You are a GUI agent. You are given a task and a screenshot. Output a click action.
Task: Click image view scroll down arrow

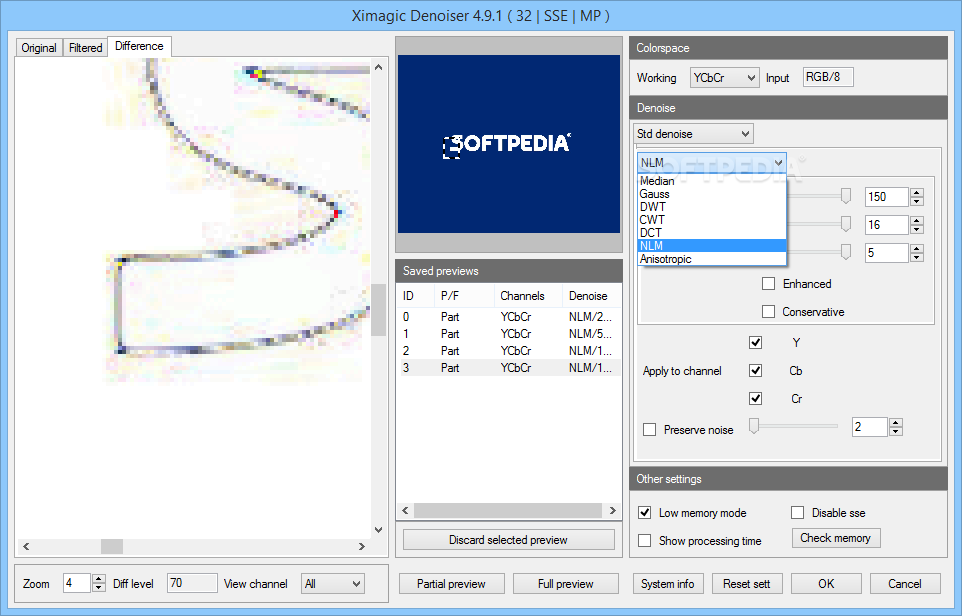point(379,529)
